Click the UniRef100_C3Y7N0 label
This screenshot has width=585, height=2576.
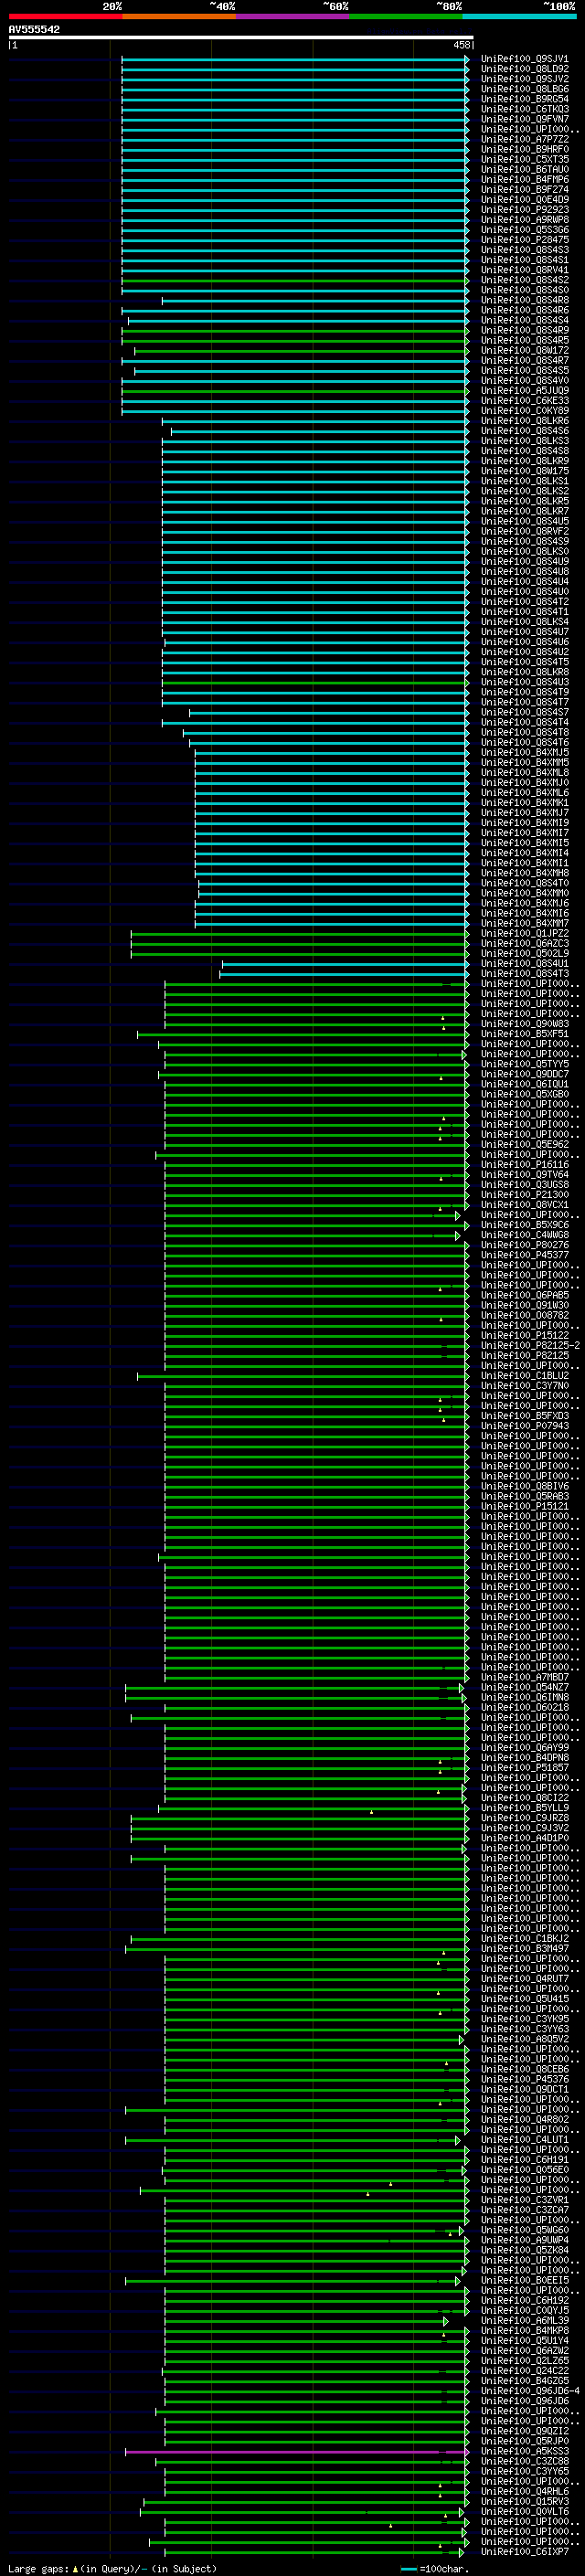coord(524,1386)
